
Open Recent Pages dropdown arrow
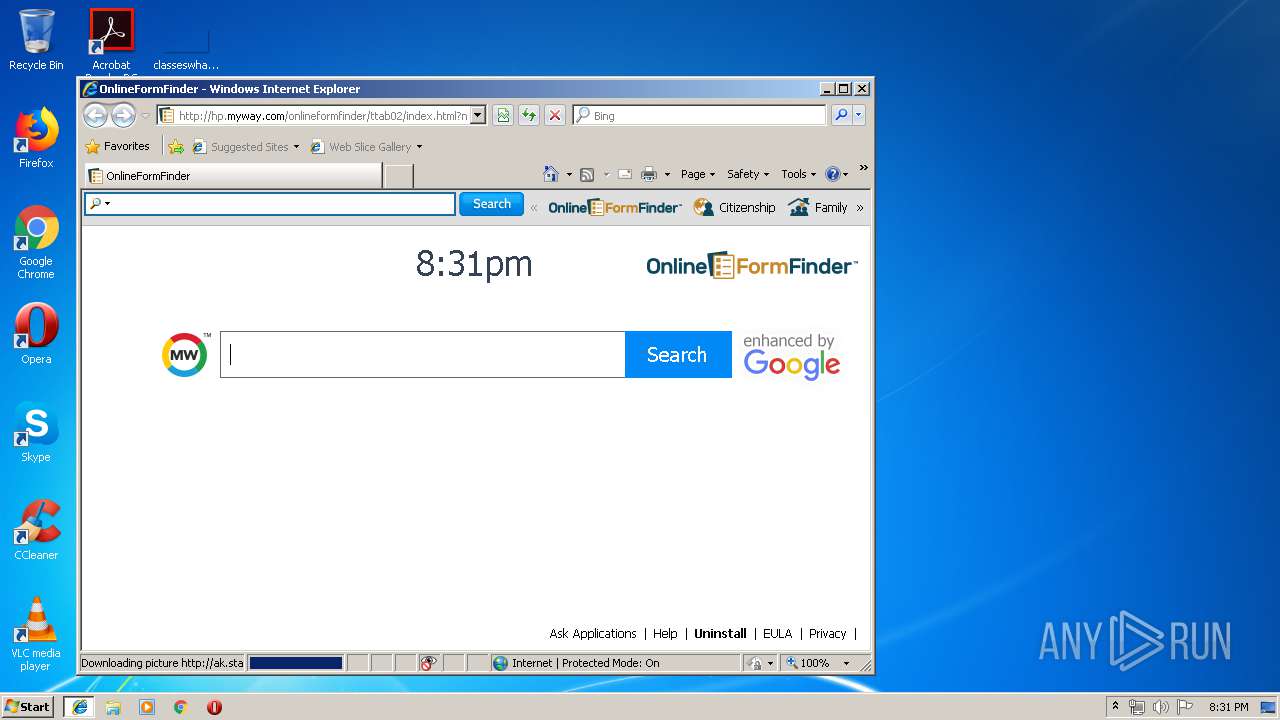pyautogui.click(x=145, y=116)
